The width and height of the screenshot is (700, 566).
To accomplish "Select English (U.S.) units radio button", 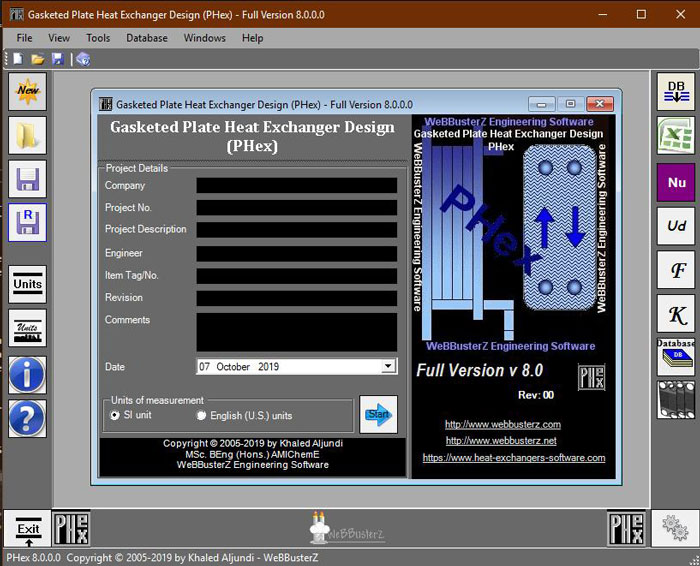I will (202, 415).
